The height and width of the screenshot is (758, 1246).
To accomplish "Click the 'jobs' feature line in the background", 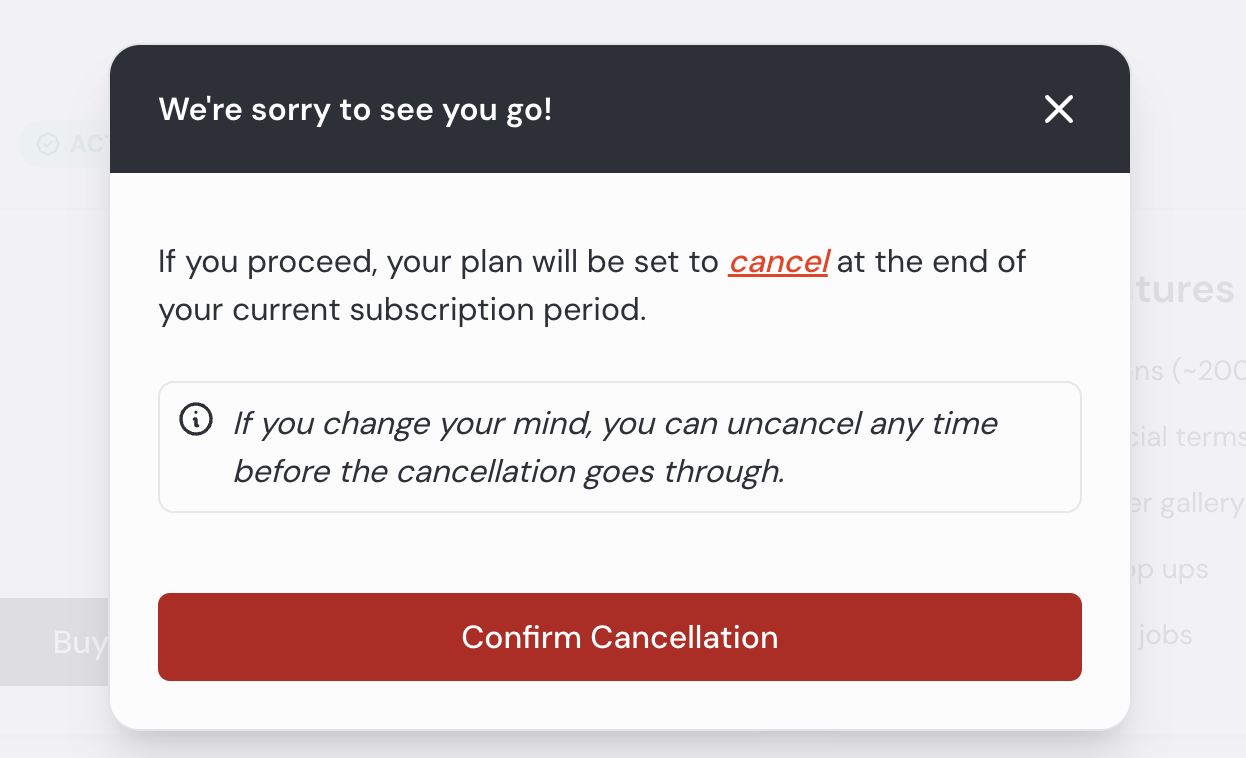I will pos(1165,635).
